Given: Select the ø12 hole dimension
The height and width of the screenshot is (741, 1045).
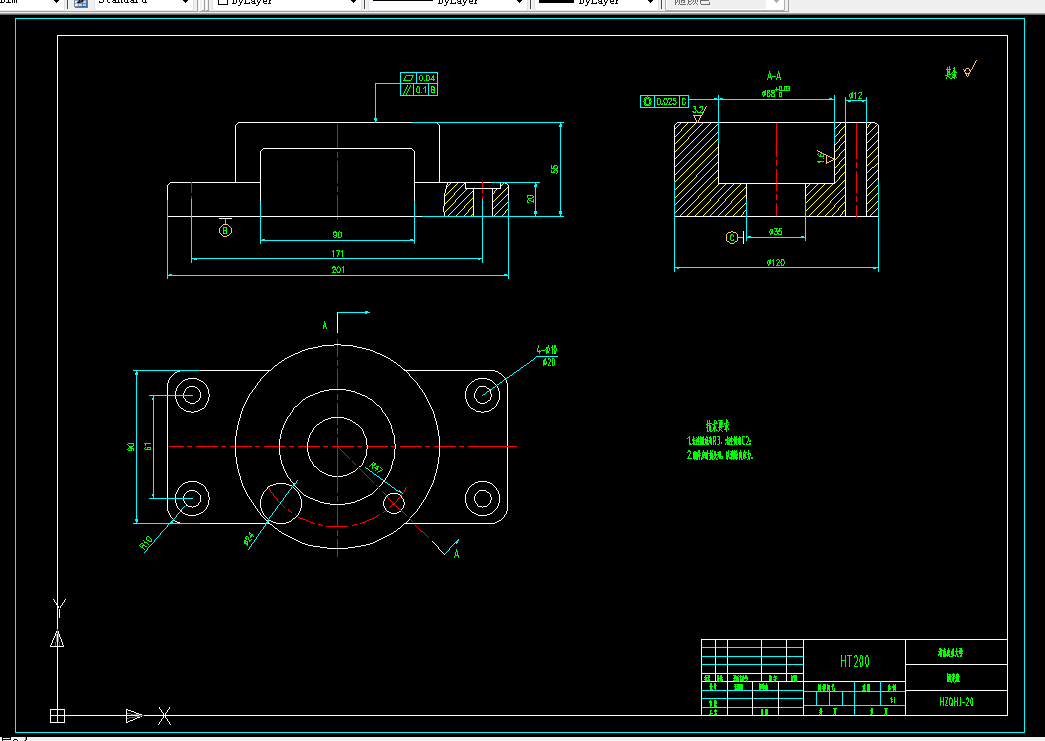Looking at the screenshot, I should 856,96.
